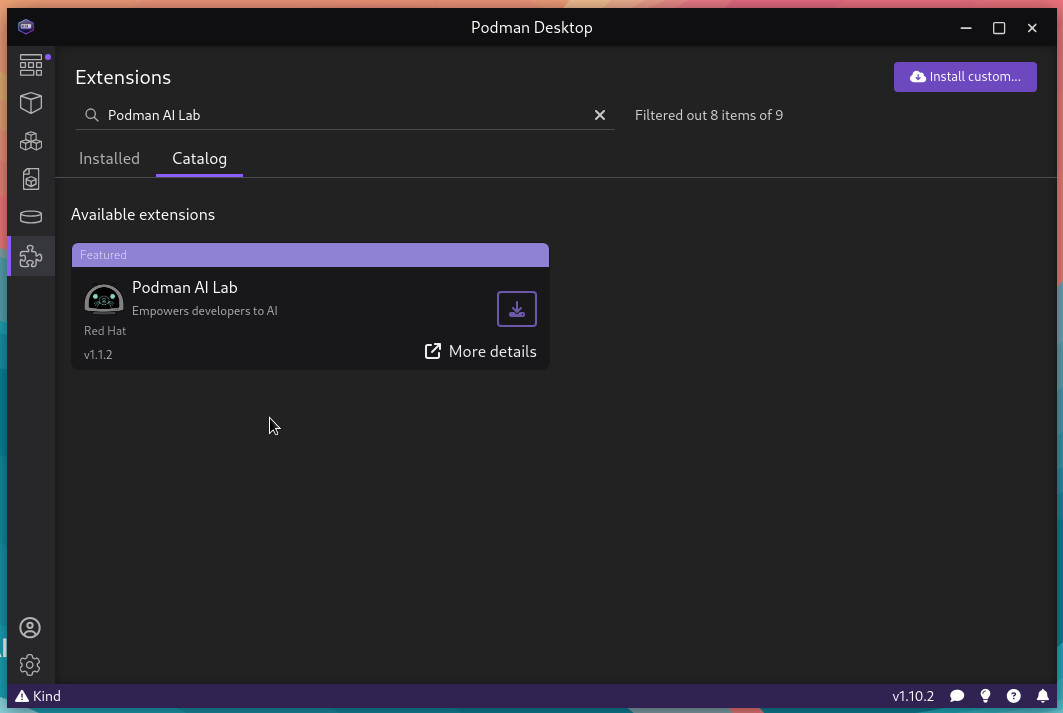Open the Containers view in sidebar

pos(31,103)
